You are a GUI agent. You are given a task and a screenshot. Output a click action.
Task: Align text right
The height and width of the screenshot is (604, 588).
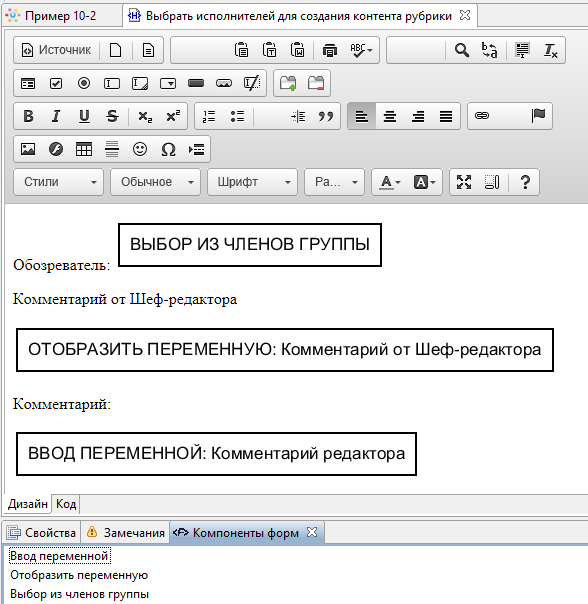418,116
